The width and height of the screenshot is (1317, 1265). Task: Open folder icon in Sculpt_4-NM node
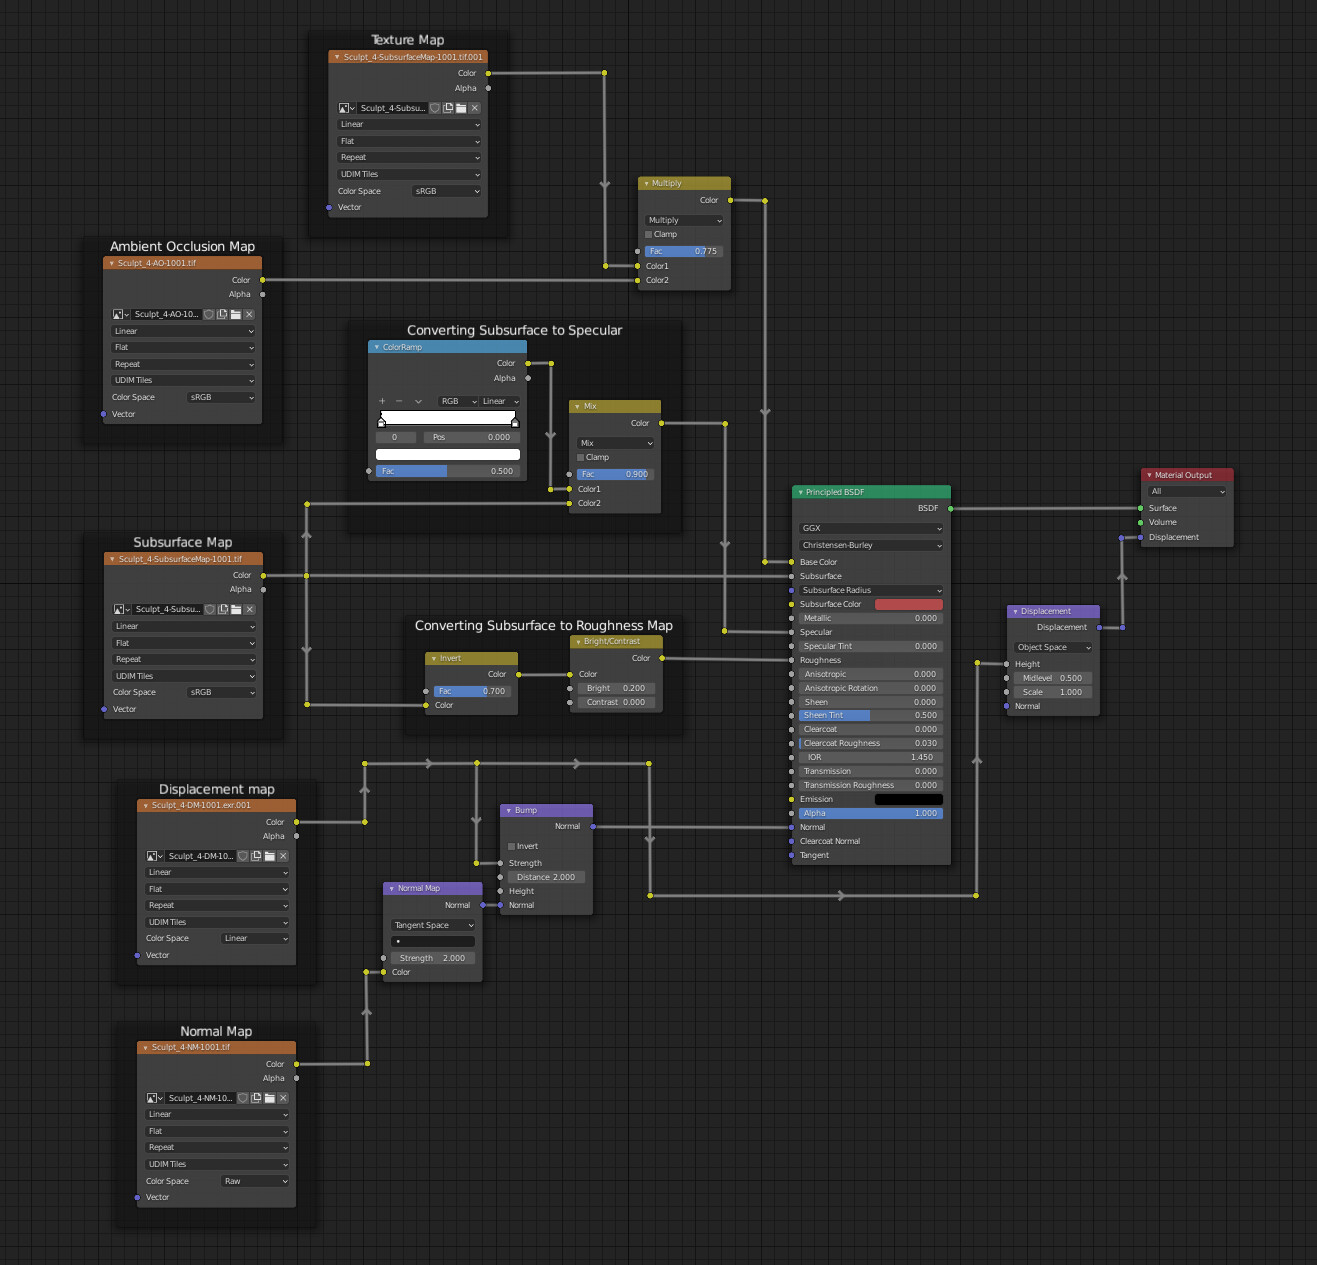coord(270,1098)
